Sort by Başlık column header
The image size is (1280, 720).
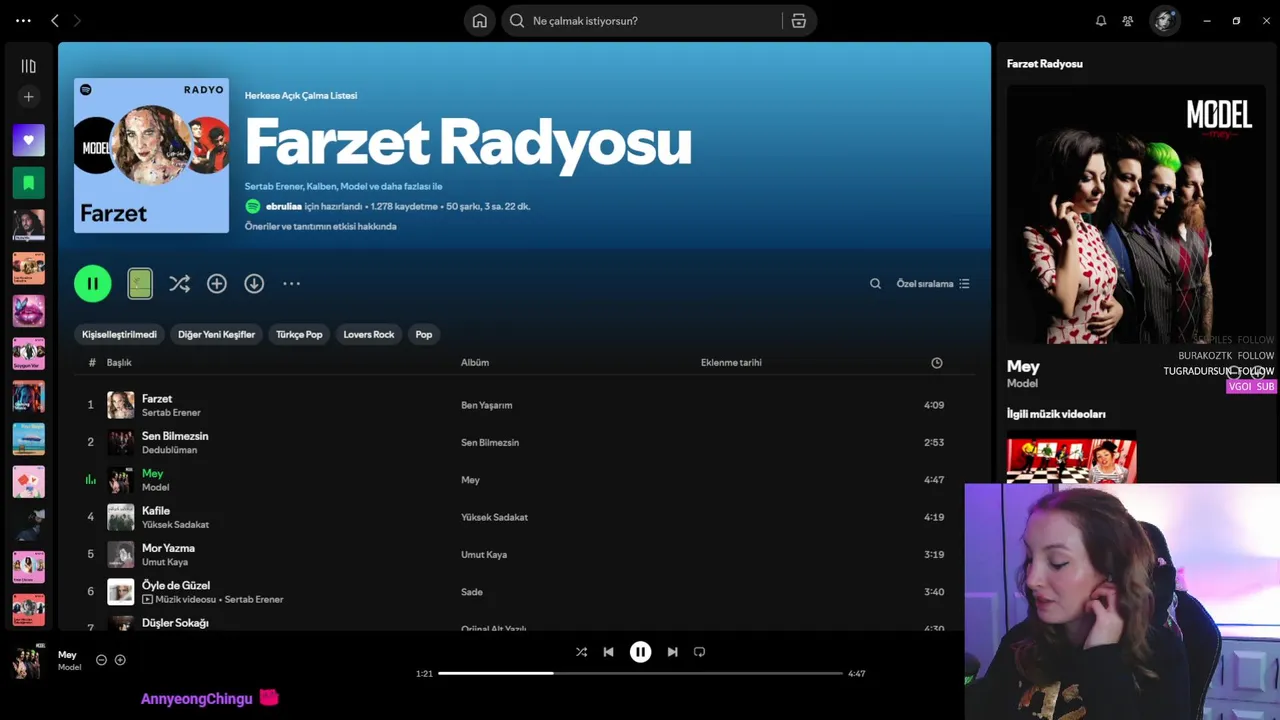(x=119, y=363)
